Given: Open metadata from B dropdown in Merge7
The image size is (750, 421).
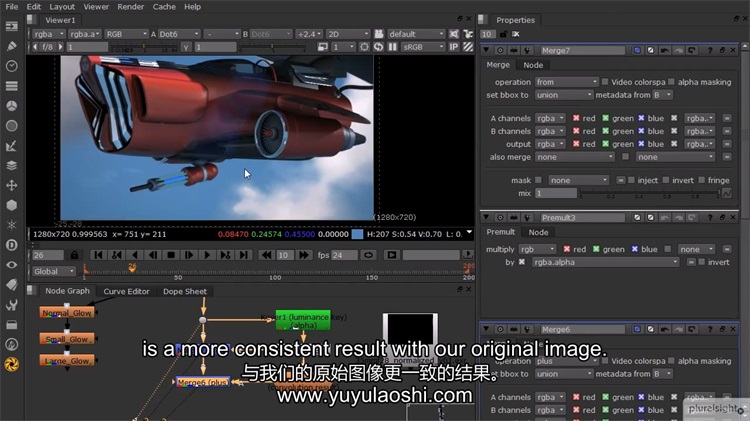Looking at the screenshot, I should (x=662, y=95).
